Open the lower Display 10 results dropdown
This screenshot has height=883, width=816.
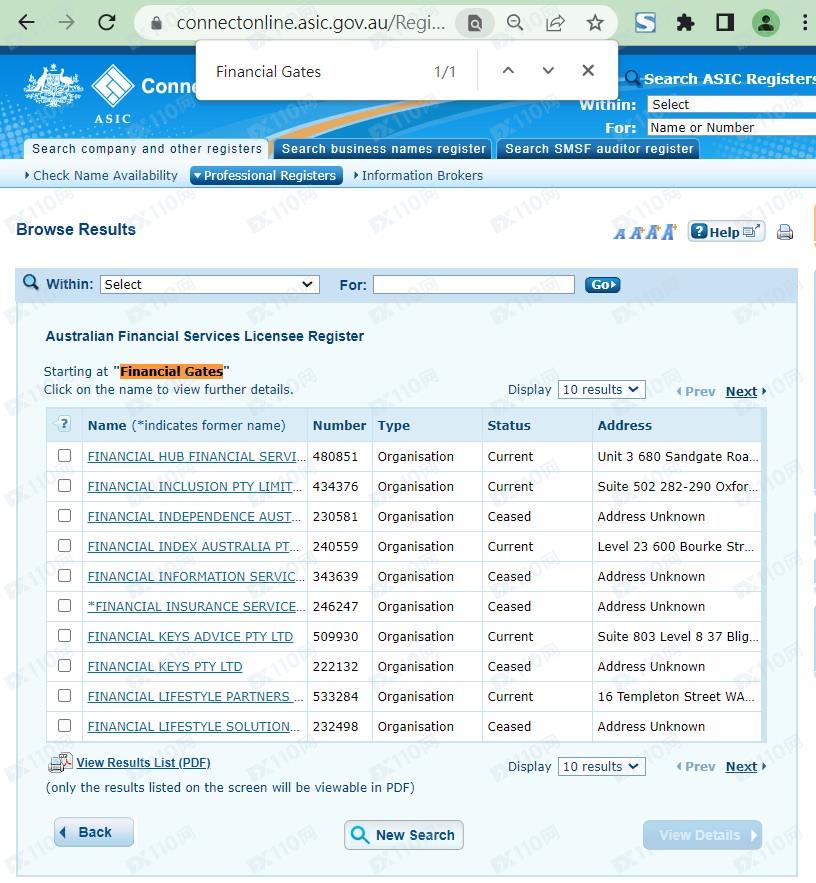click(x=601, y=766)
